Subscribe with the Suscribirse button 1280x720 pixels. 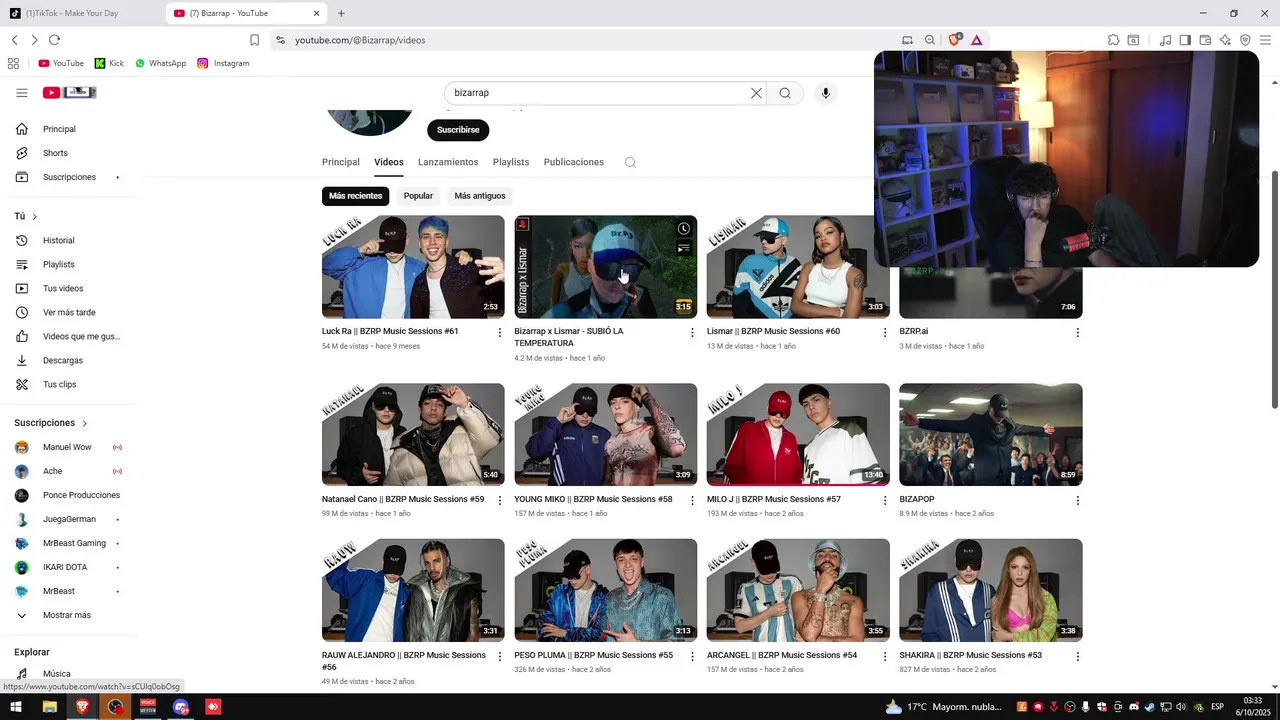[x=458, y=130]
